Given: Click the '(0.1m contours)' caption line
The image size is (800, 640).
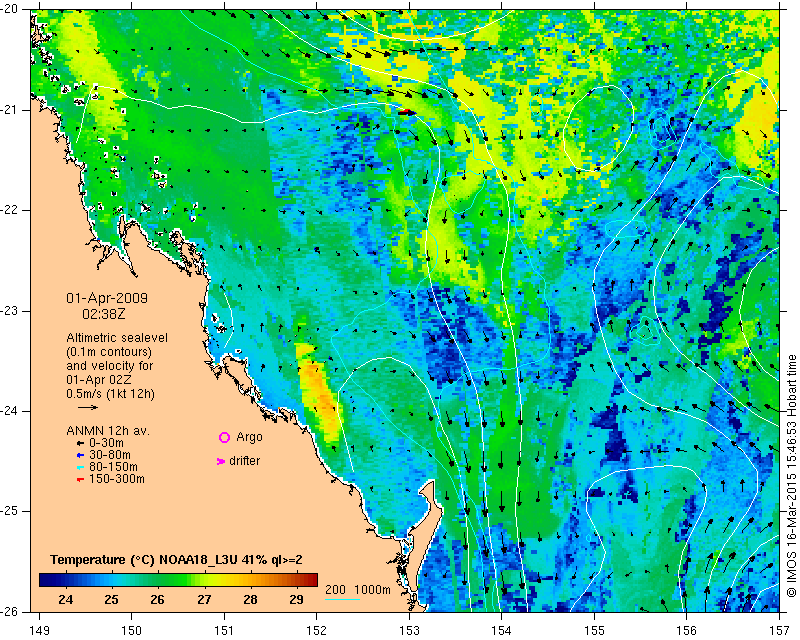Looking at the screenshot, I should click(109, 352).
